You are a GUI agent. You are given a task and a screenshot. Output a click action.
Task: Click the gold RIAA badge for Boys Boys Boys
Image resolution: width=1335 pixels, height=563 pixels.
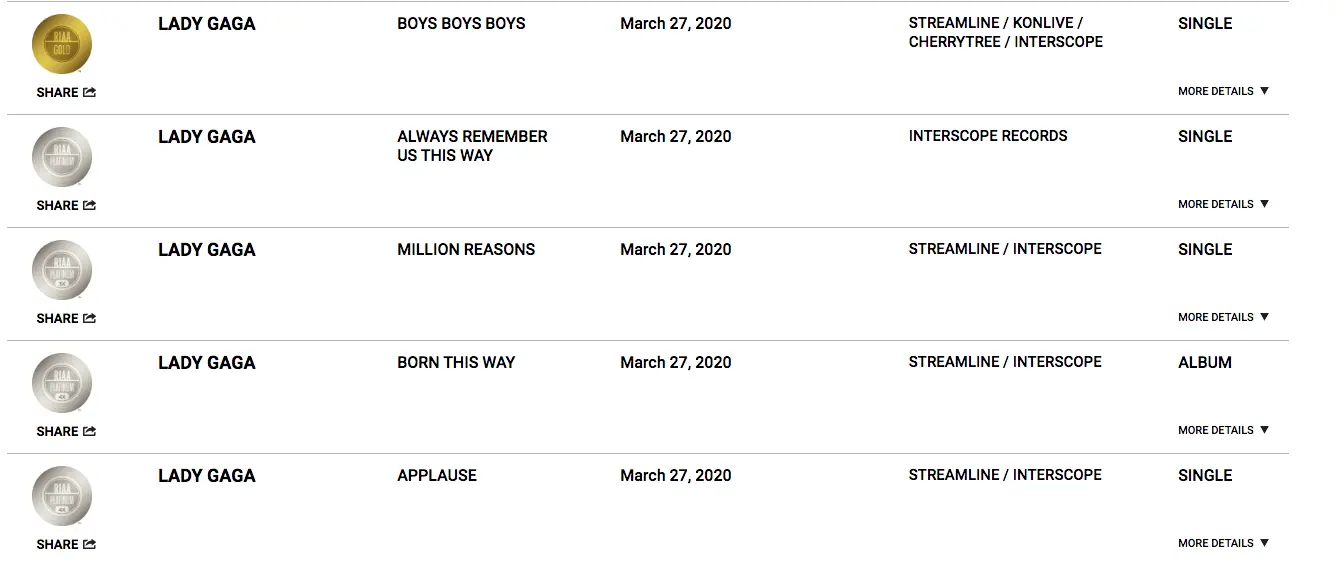62,44
